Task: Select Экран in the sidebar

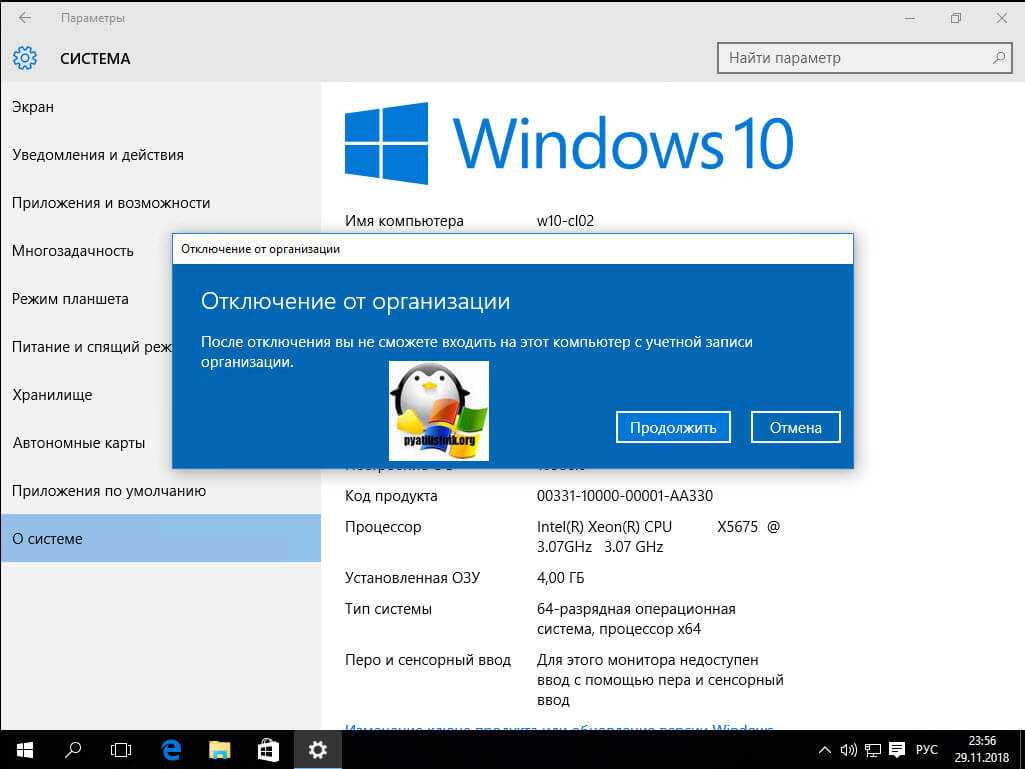Action: click(x=33, y=107)
